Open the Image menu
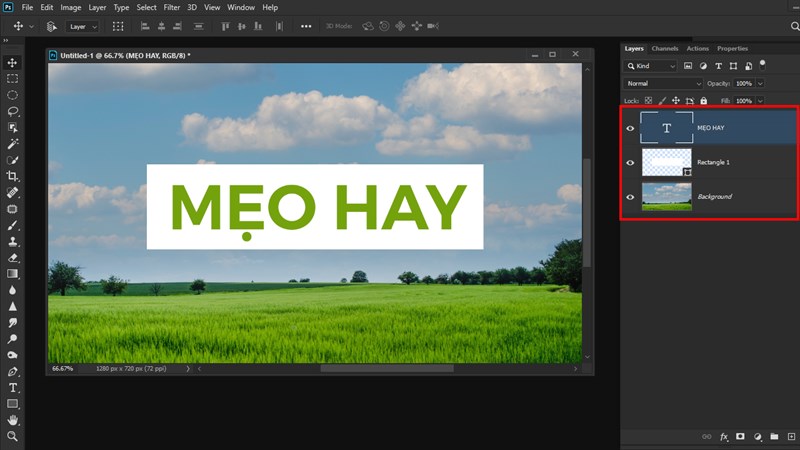Screen dimensions: 800x450 click(x=70, y=8)
